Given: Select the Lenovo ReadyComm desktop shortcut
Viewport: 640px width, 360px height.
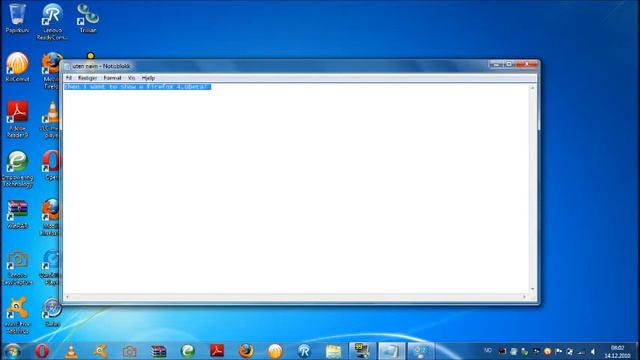Looking at the screenshot, I should click(52, 22).
